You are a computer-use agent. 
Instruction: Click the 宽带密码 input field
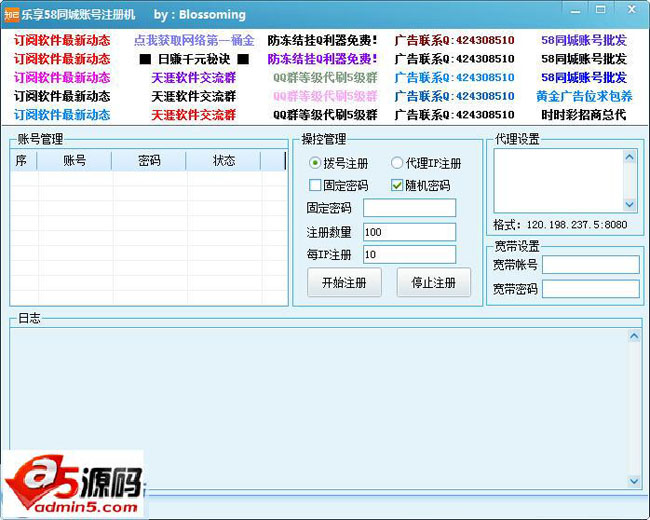pyautogui.click(x=591, y=289)
